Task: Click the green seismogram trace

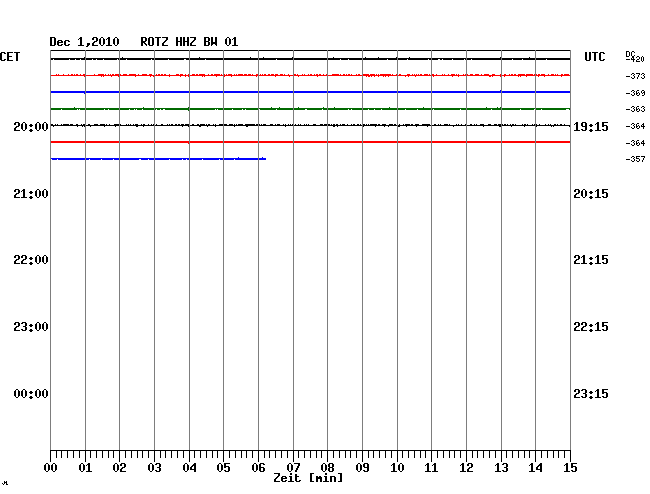Action: 310,109
